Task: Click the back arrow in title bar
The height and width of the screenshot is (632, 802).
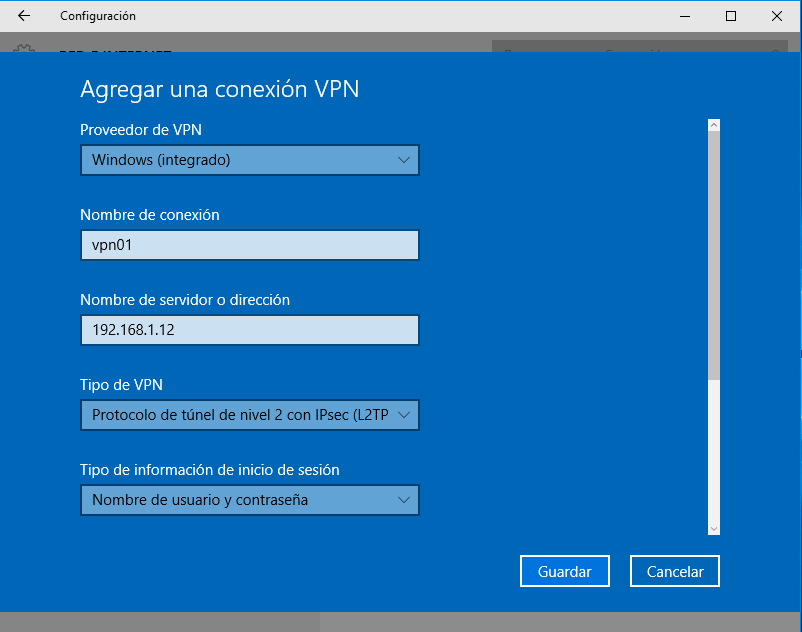Action: point(24,16)
